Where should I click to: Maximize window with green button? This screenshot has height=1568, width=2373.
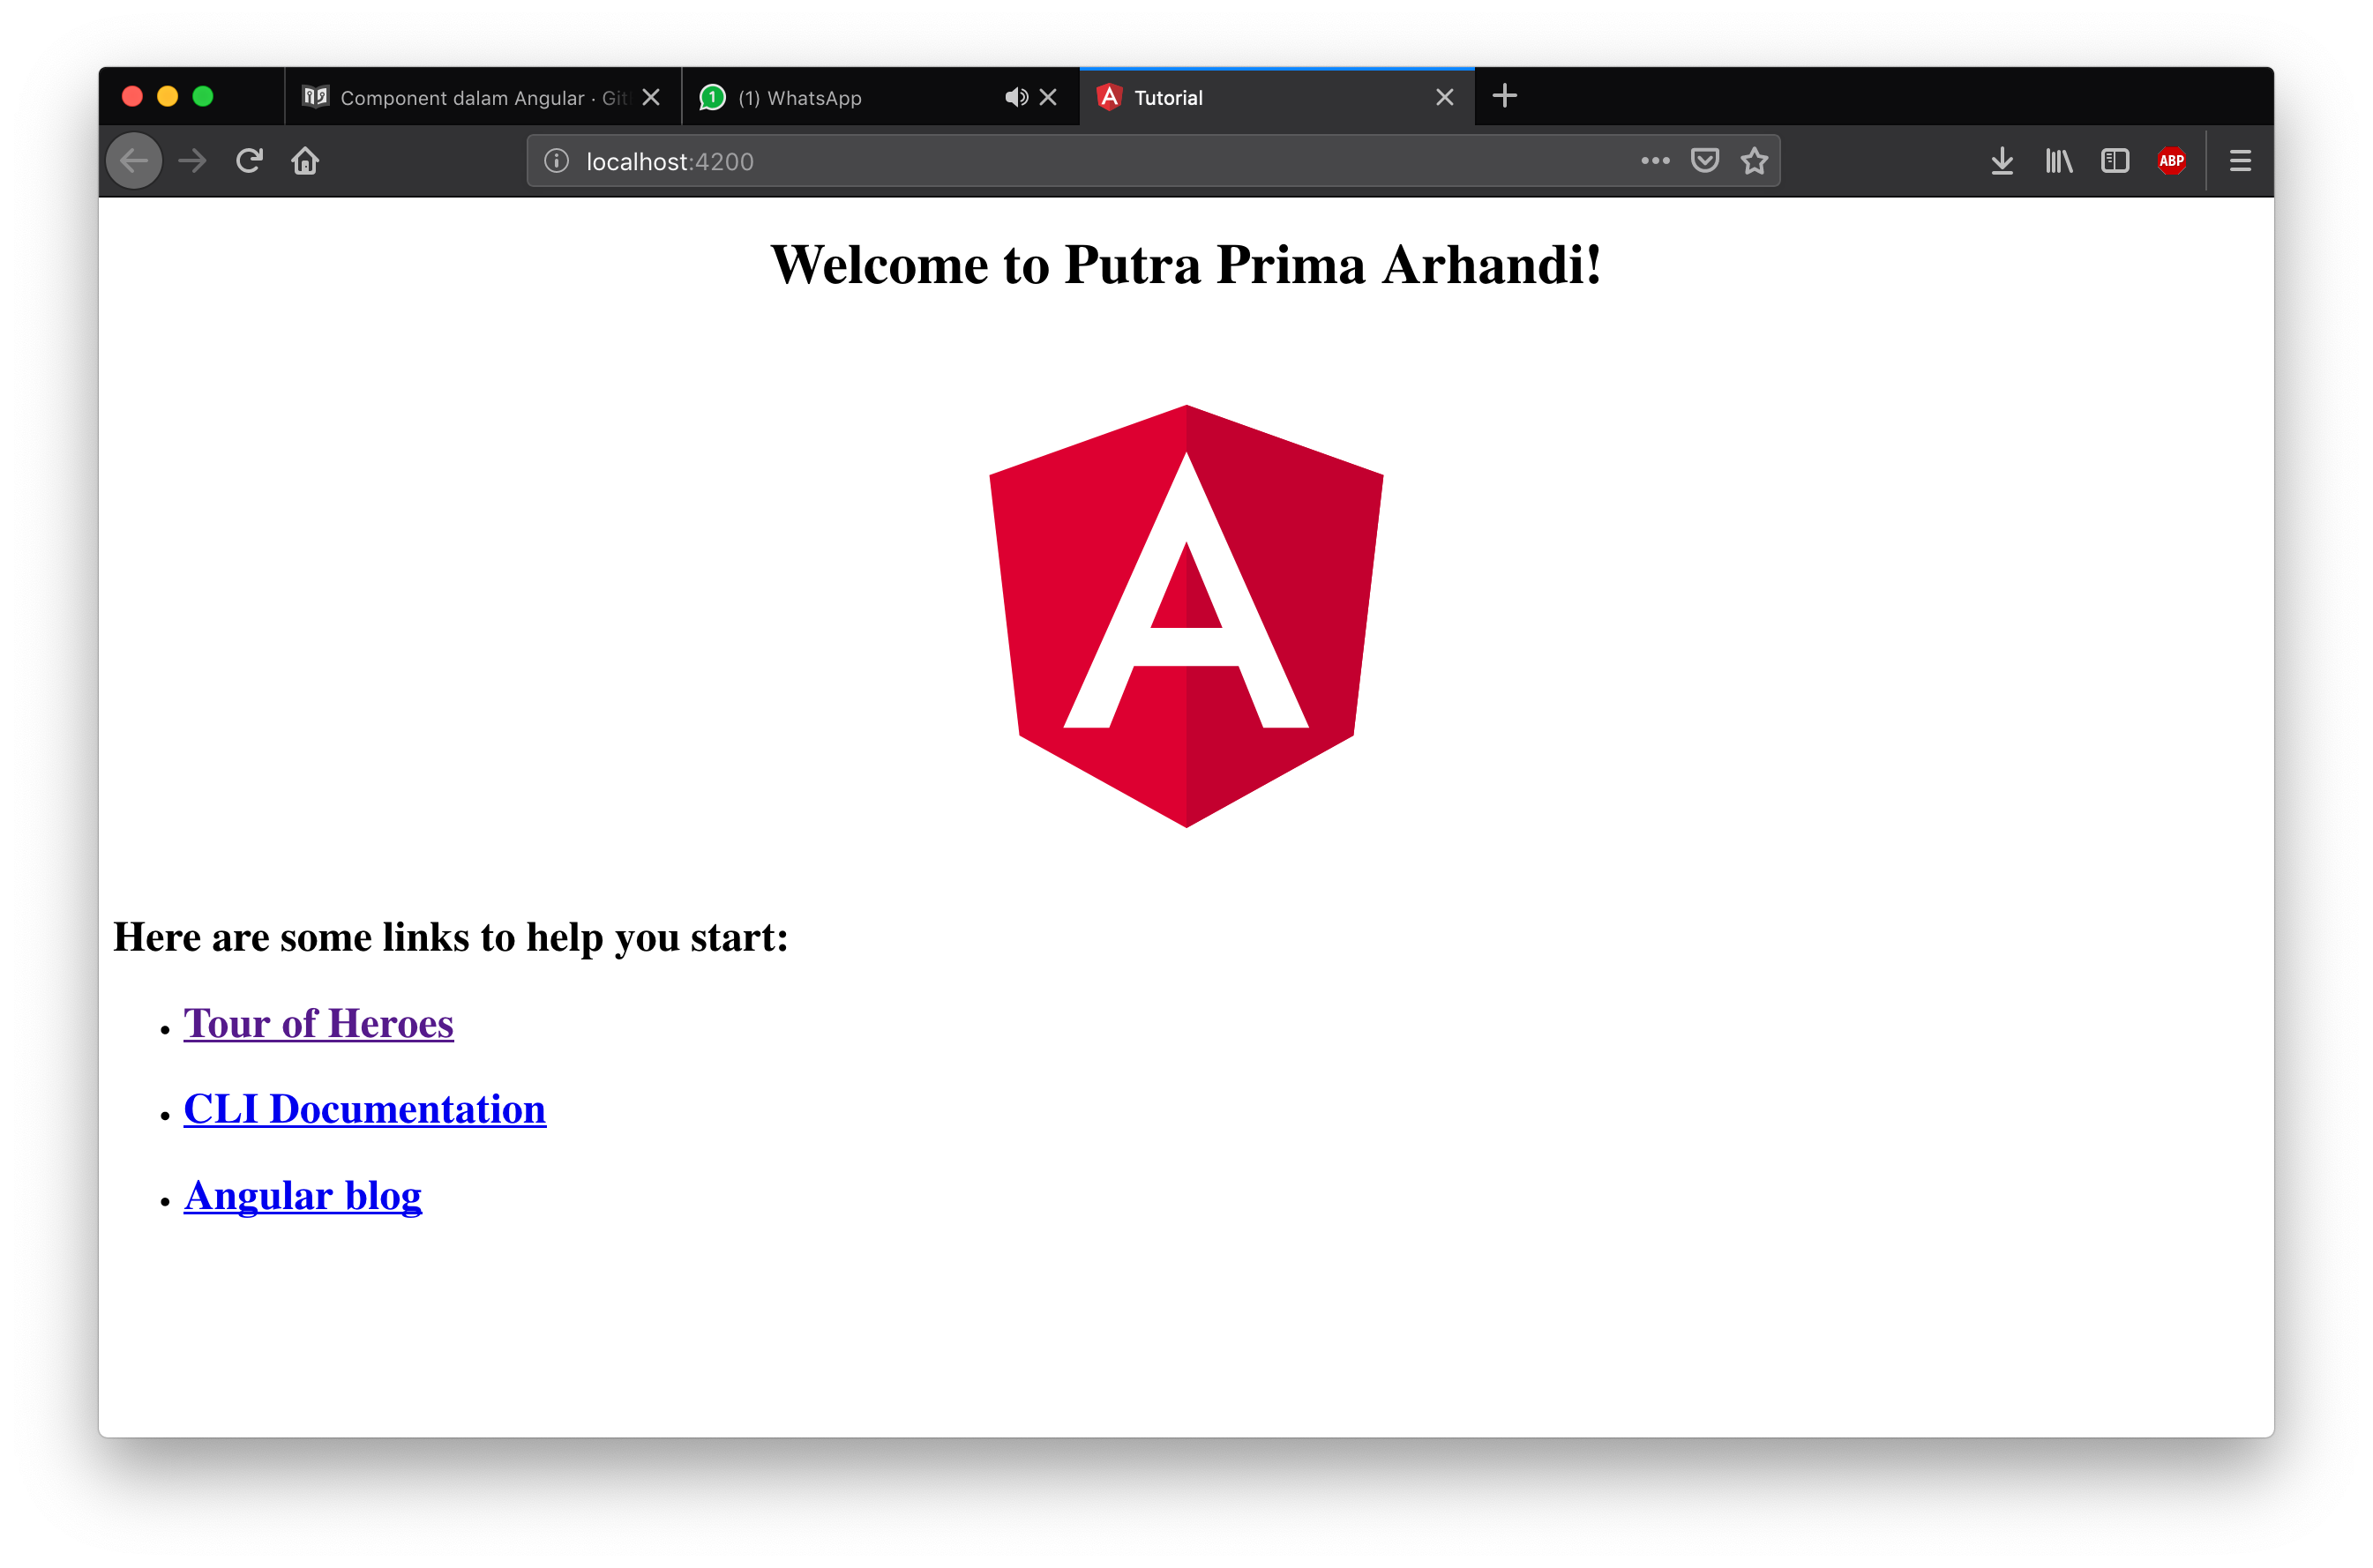[x=203, y=96]
